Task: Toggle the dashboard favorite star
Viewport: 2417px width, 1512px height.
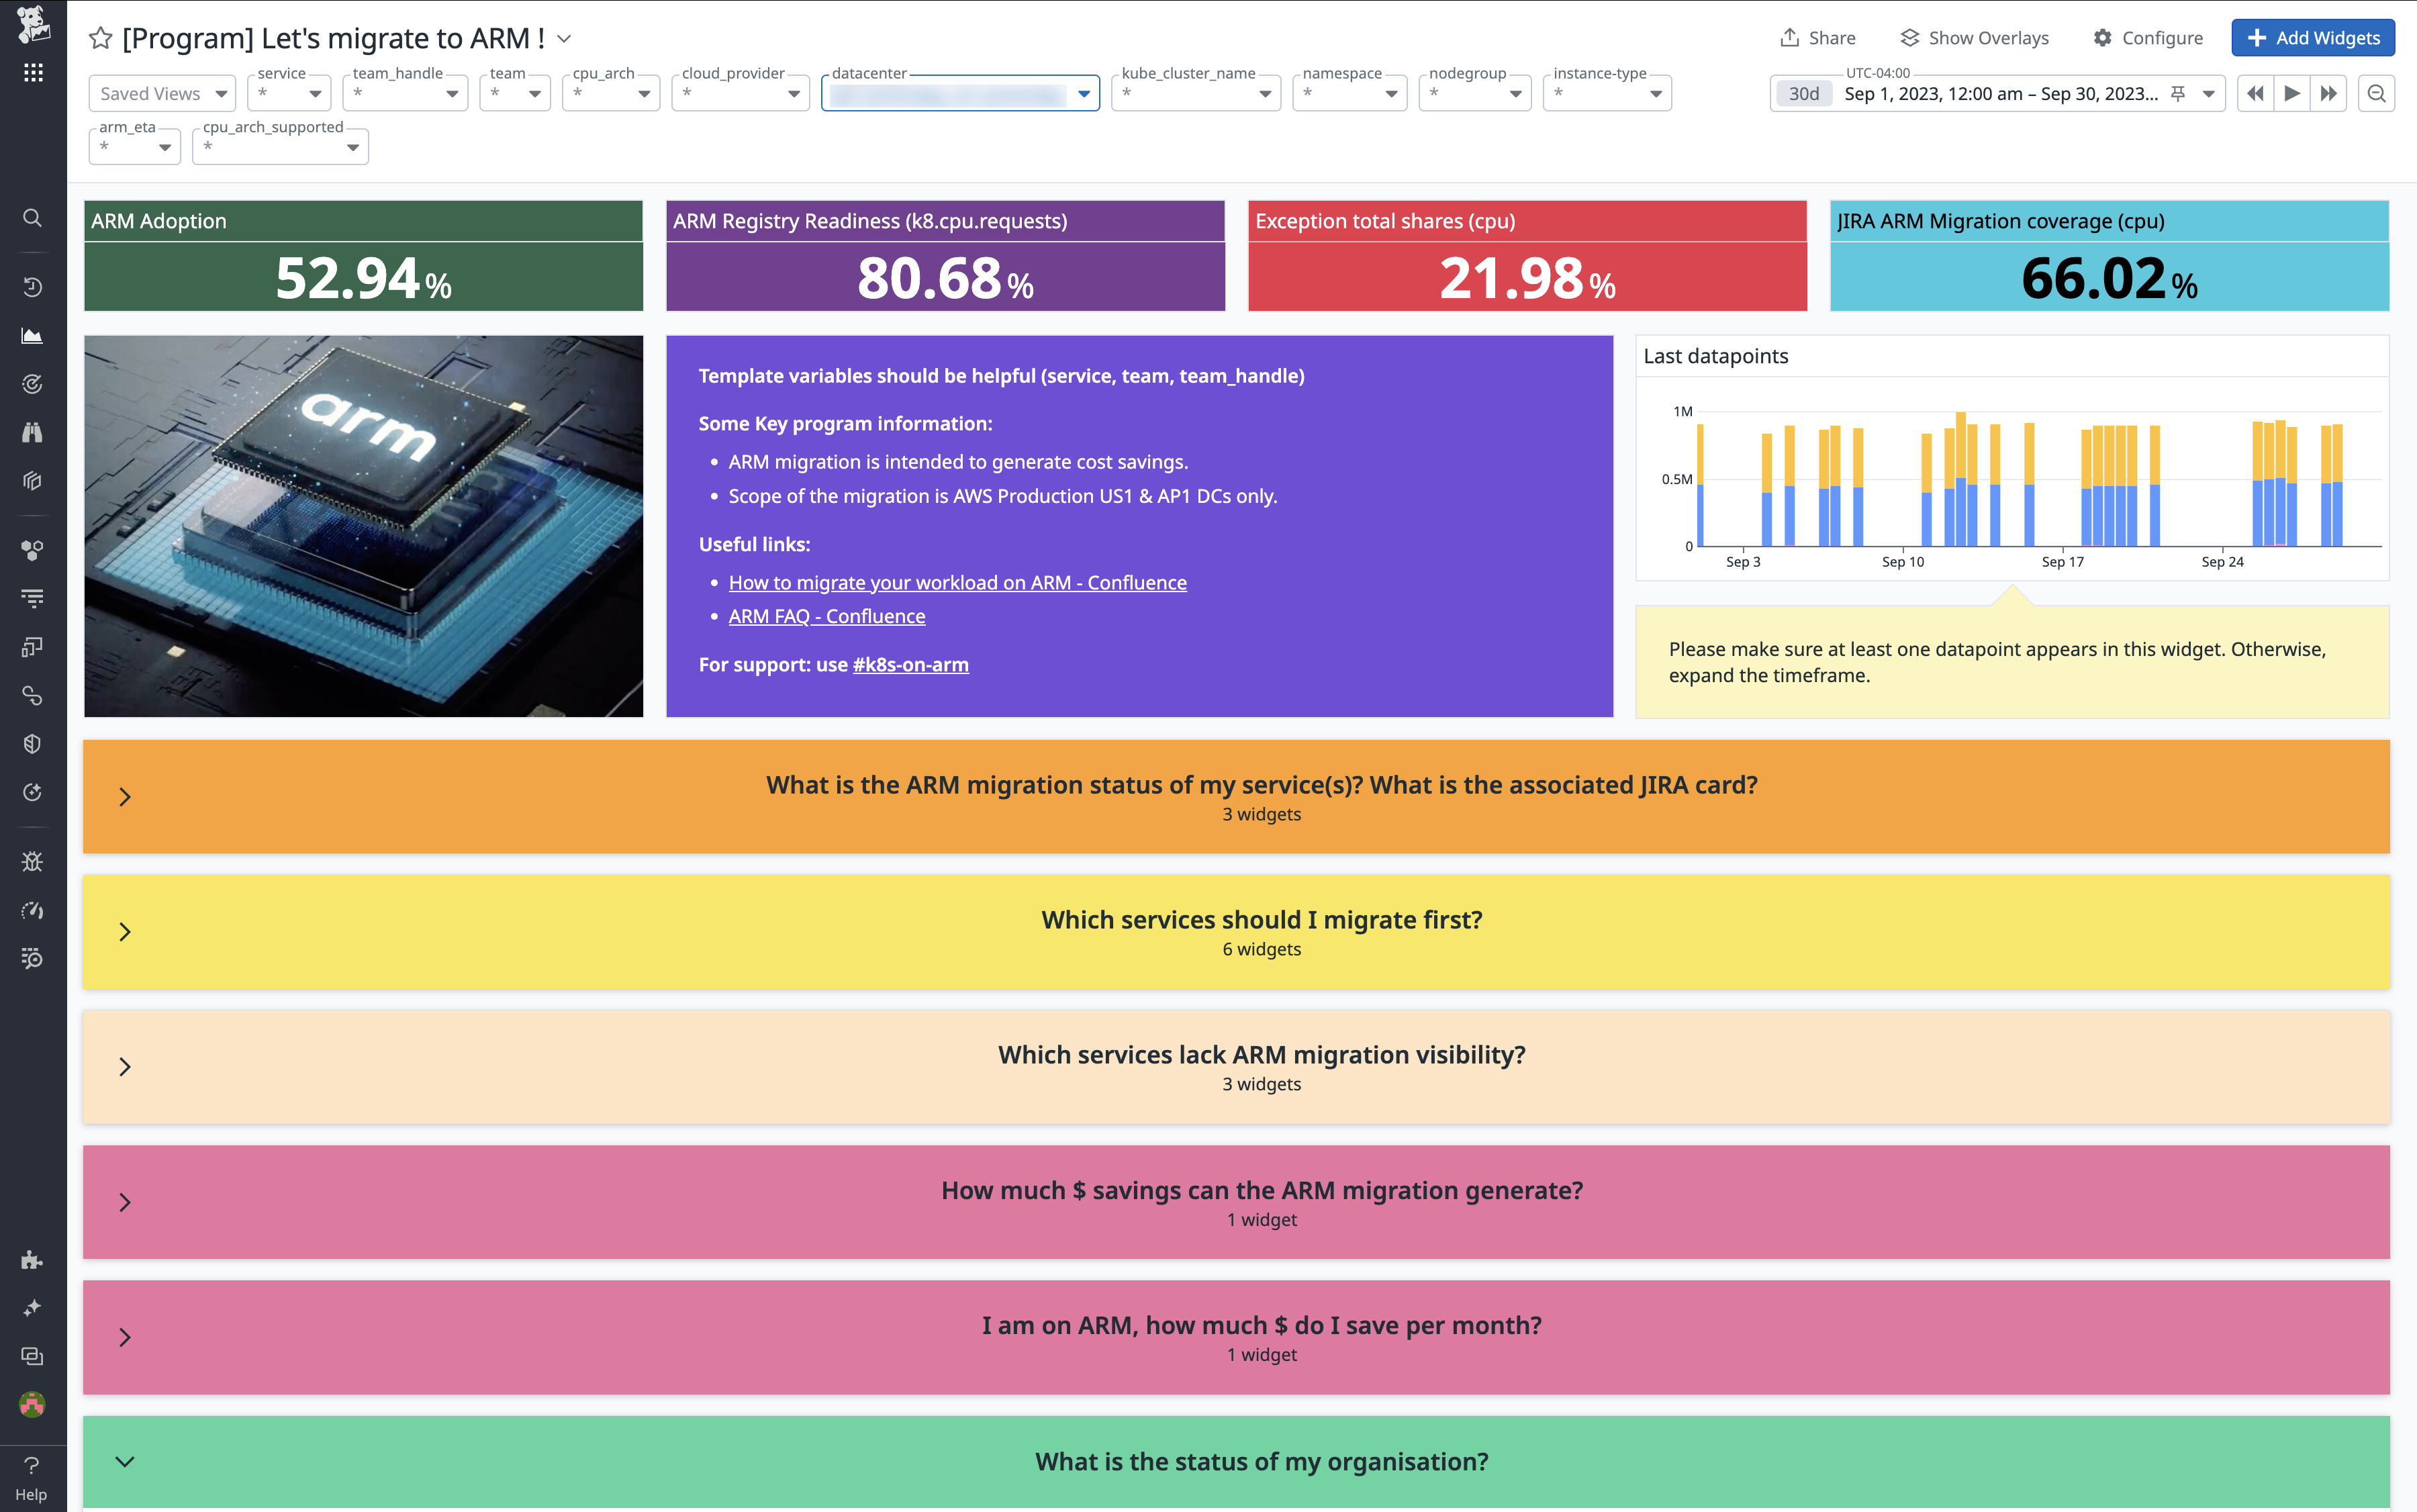Action: (99, 38)
